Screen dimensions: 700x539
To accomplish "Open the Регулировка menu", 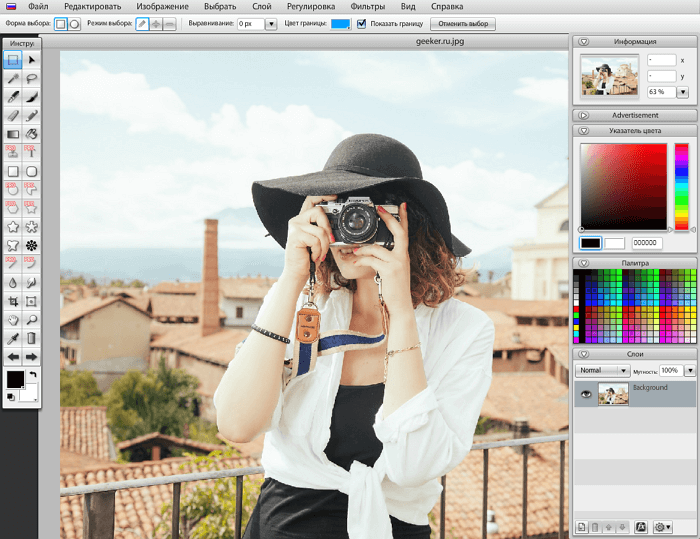I will click(x=312, y=6).
